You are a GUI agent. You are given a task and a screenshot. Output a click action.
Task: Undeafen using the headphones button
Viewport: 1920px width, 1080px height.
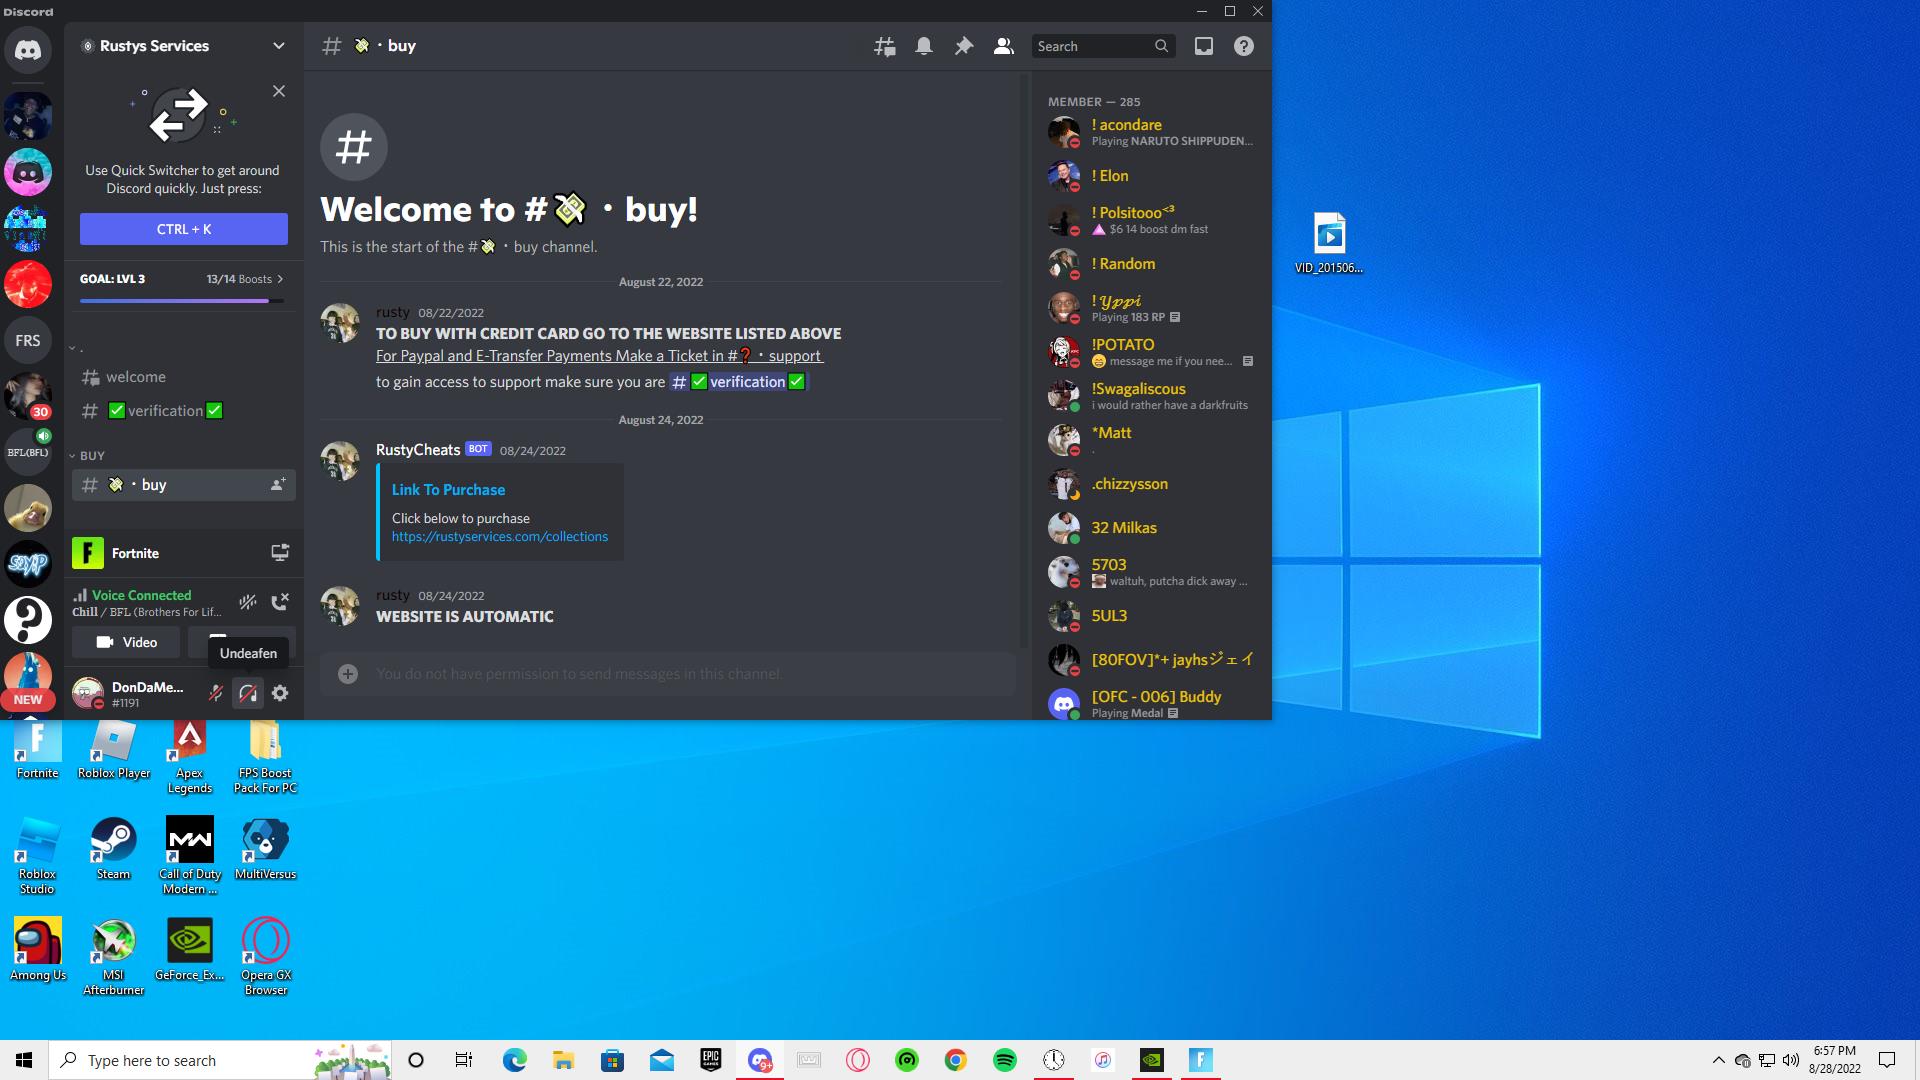point(248,693)
